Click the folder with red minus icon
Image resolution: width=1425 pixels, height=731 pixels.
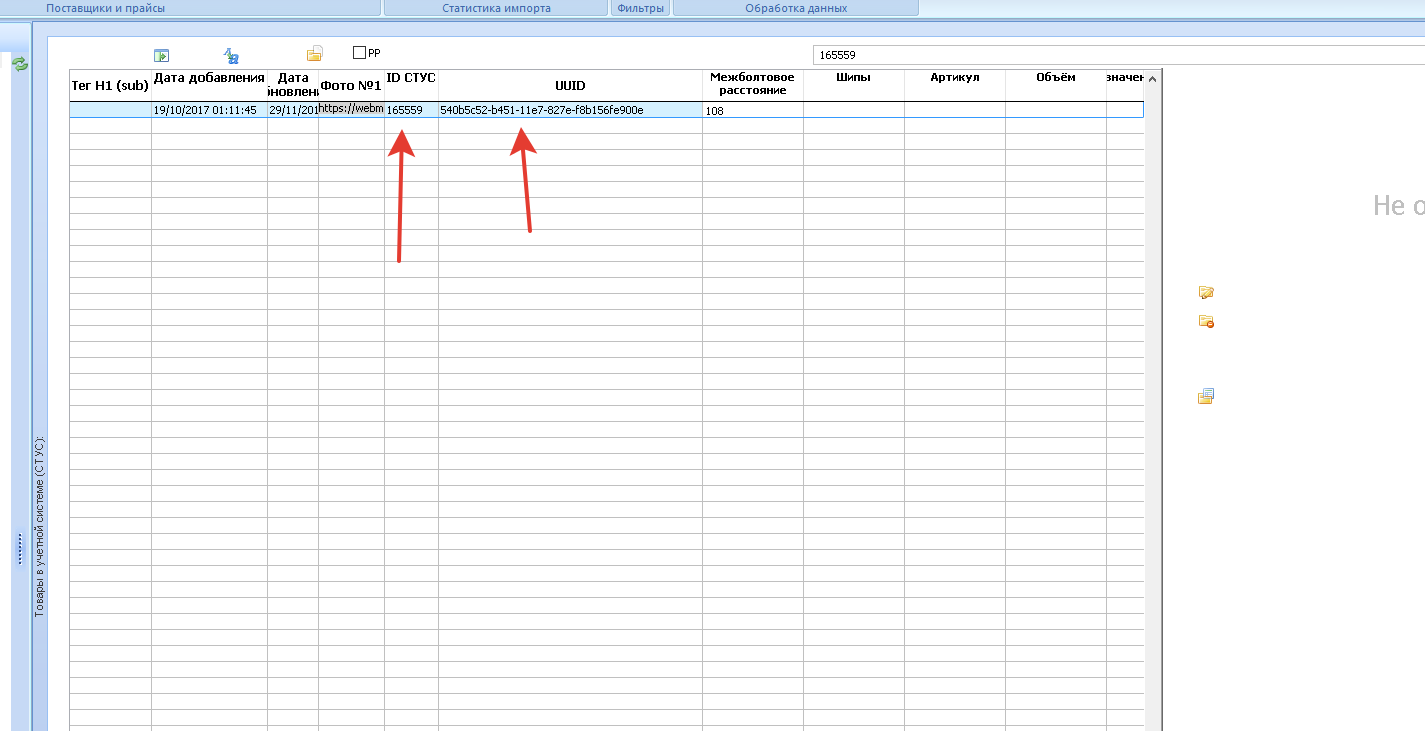tap(1206, 322)
